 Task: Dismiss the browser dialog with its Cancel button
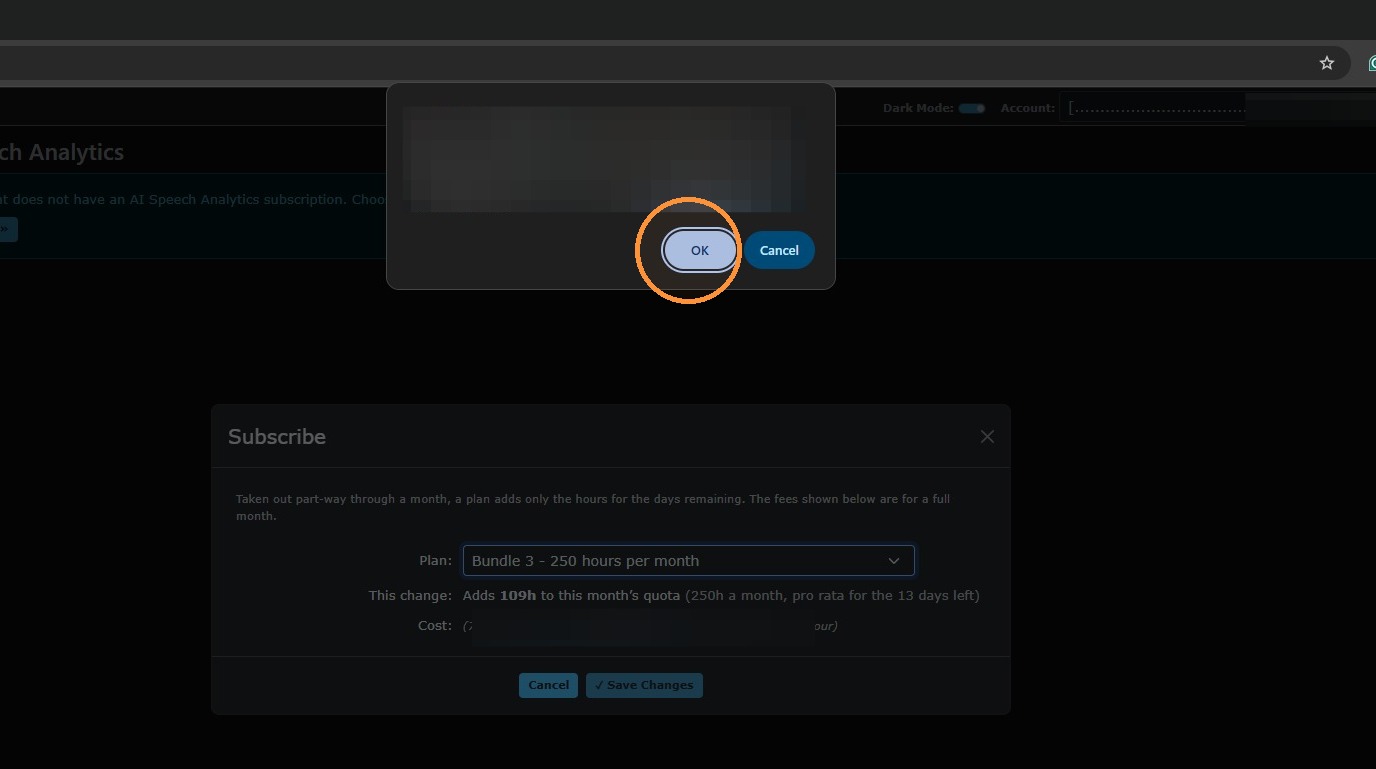tap(779, 250)
